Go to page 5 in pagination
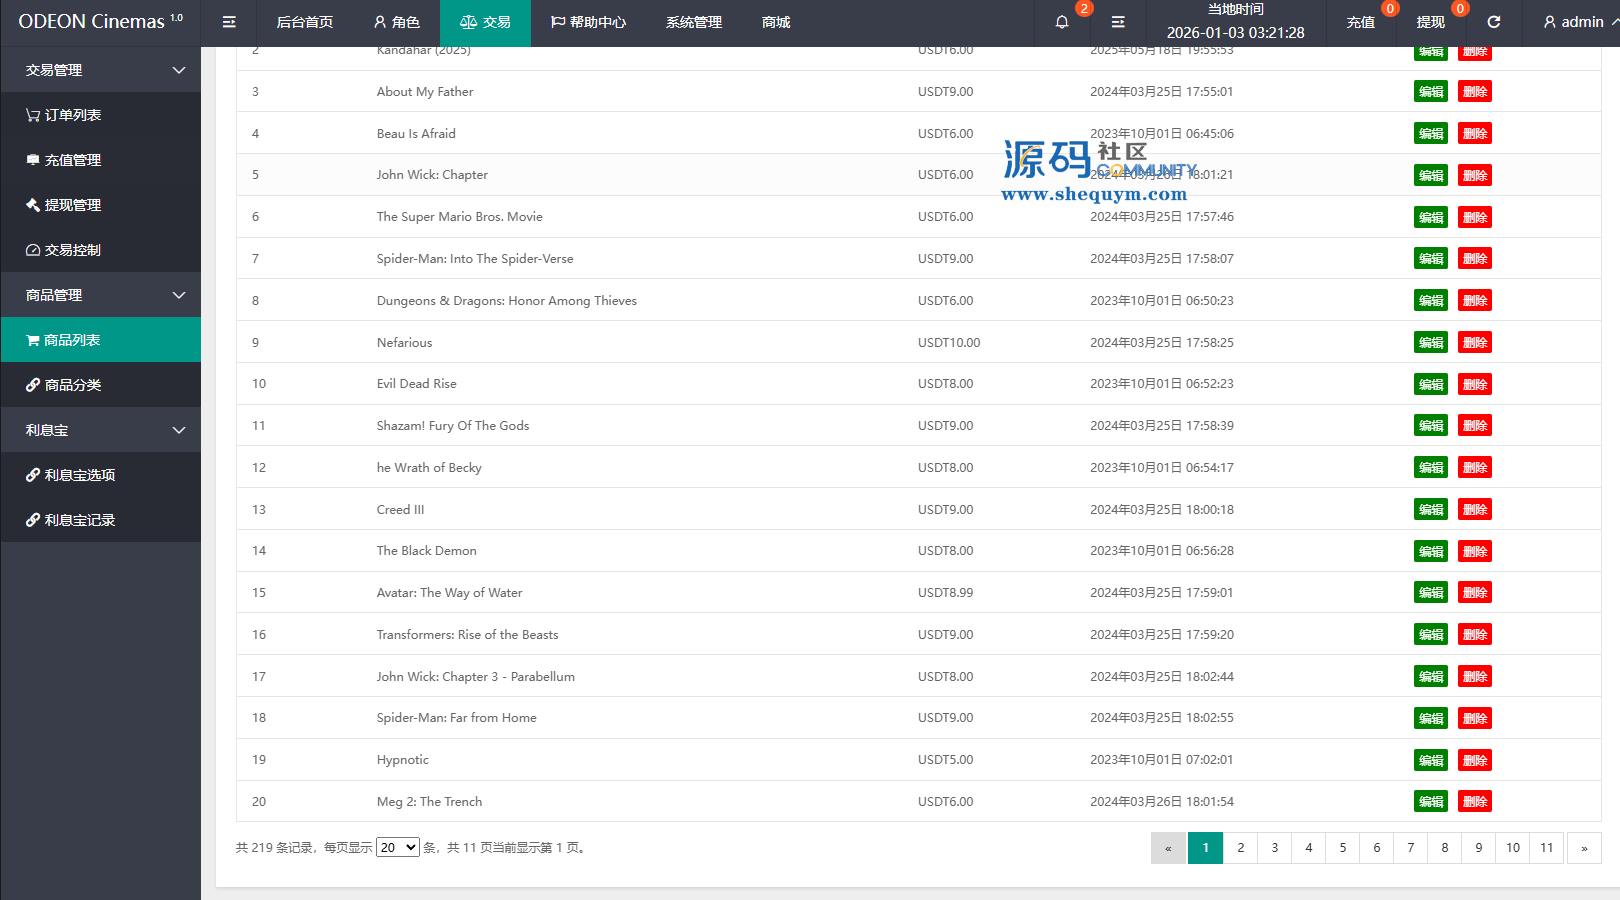Image resolution: width=1620 pixels, height=900 pixels. pos(1343,848)
